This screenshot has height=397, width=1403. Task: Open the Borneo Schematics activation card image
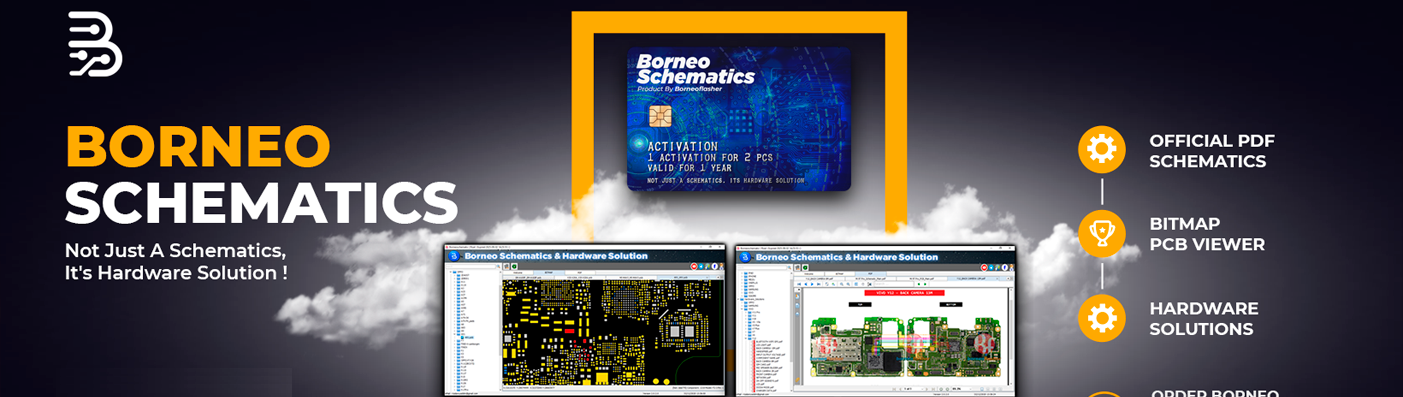pyautogui.click(x=739, y=118)
